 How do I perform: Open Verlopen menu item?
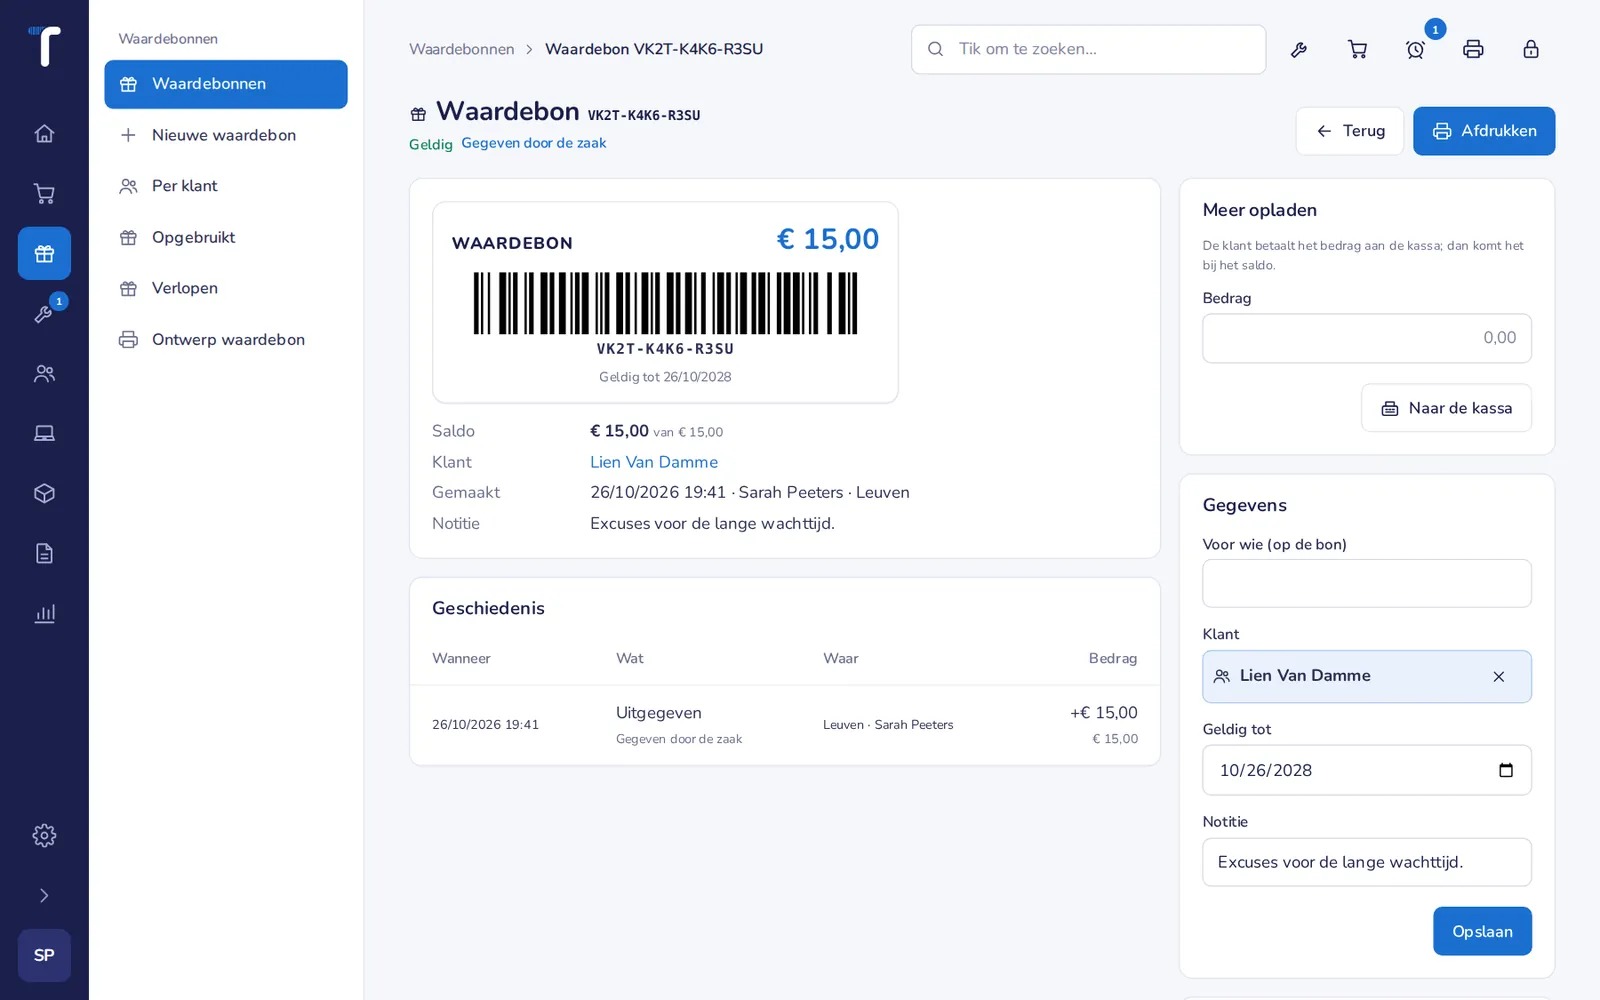(x=226, y=288)
